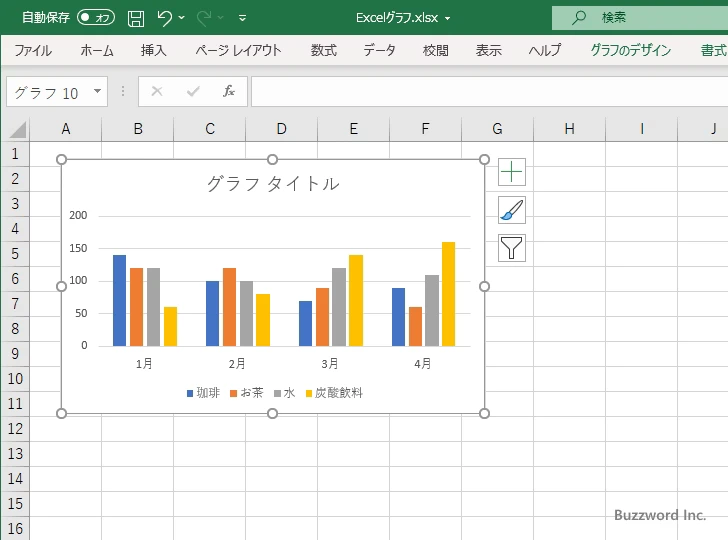Click the chart's top-right resize handle
The width and height of the screenshot is (728, 540).
tap(484, 160)
